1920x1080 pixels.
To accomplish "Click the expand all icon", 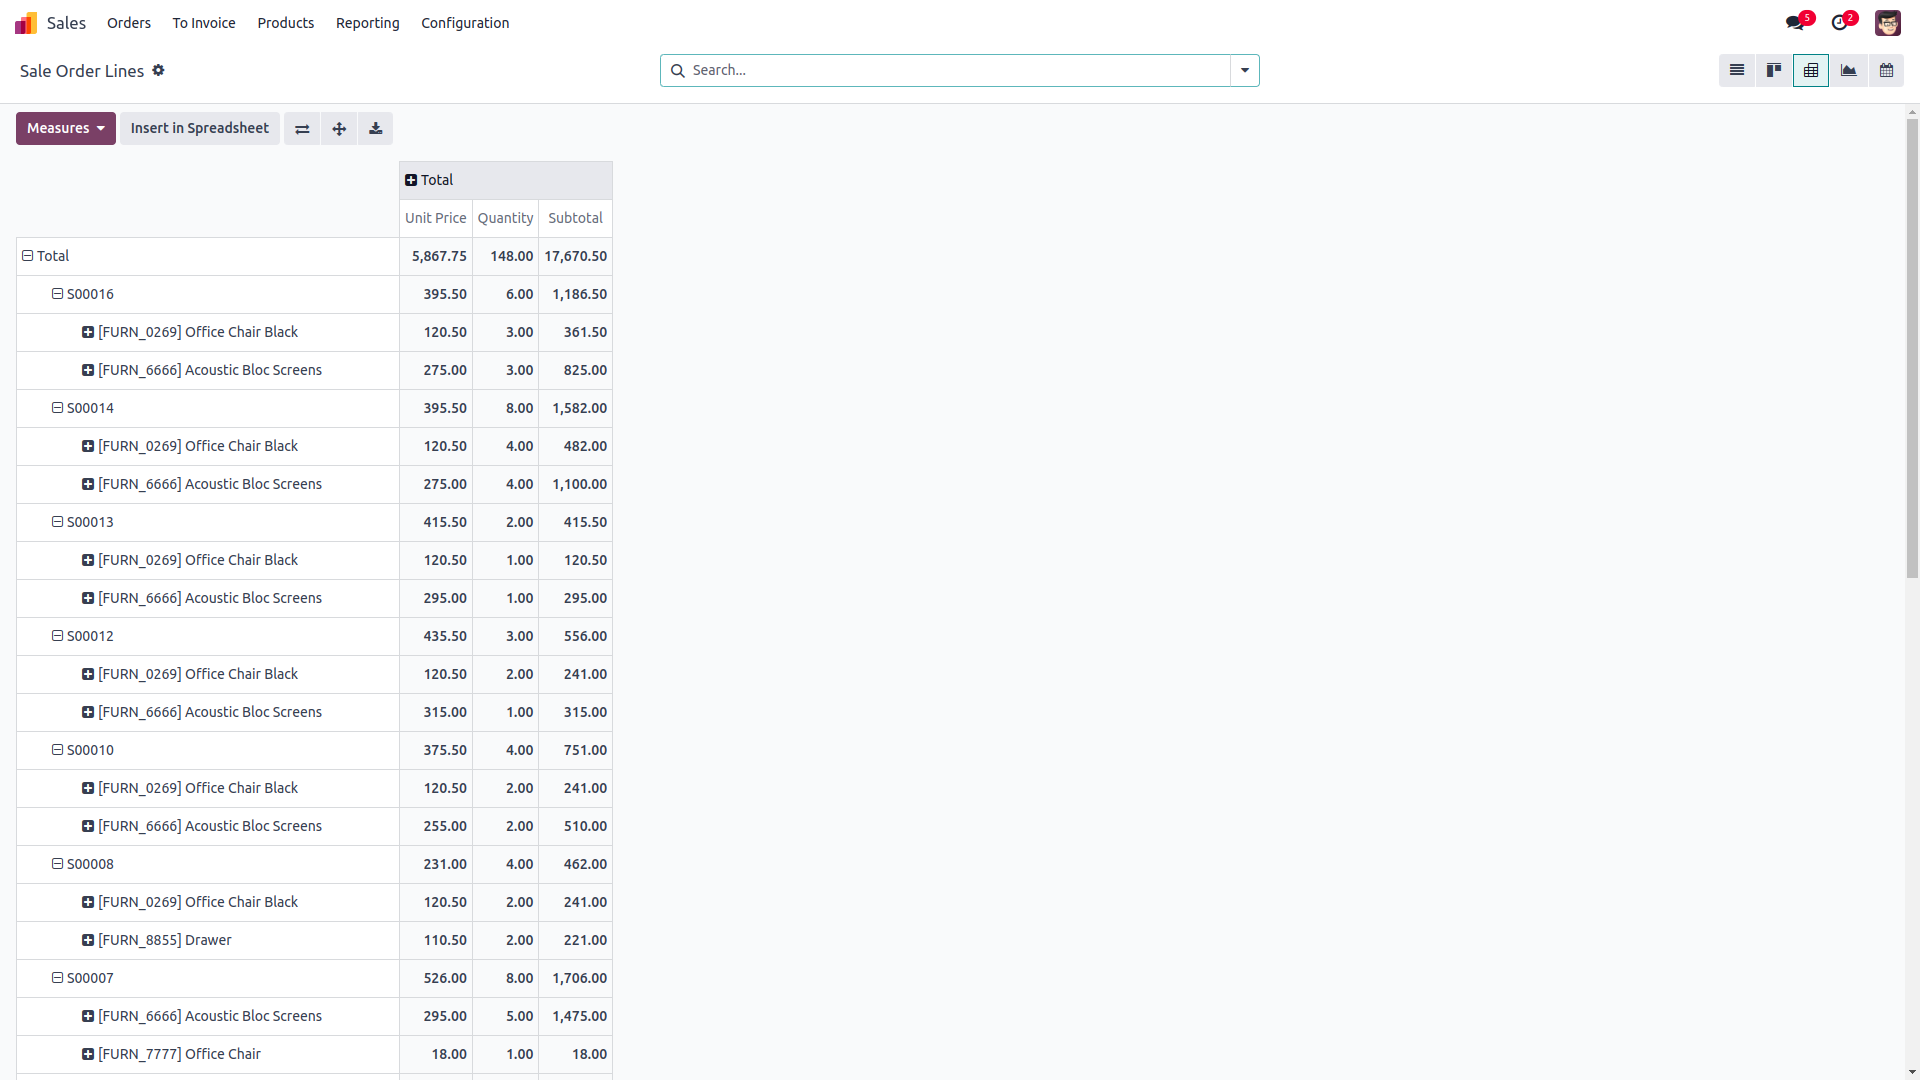I will tap(339, 129).
